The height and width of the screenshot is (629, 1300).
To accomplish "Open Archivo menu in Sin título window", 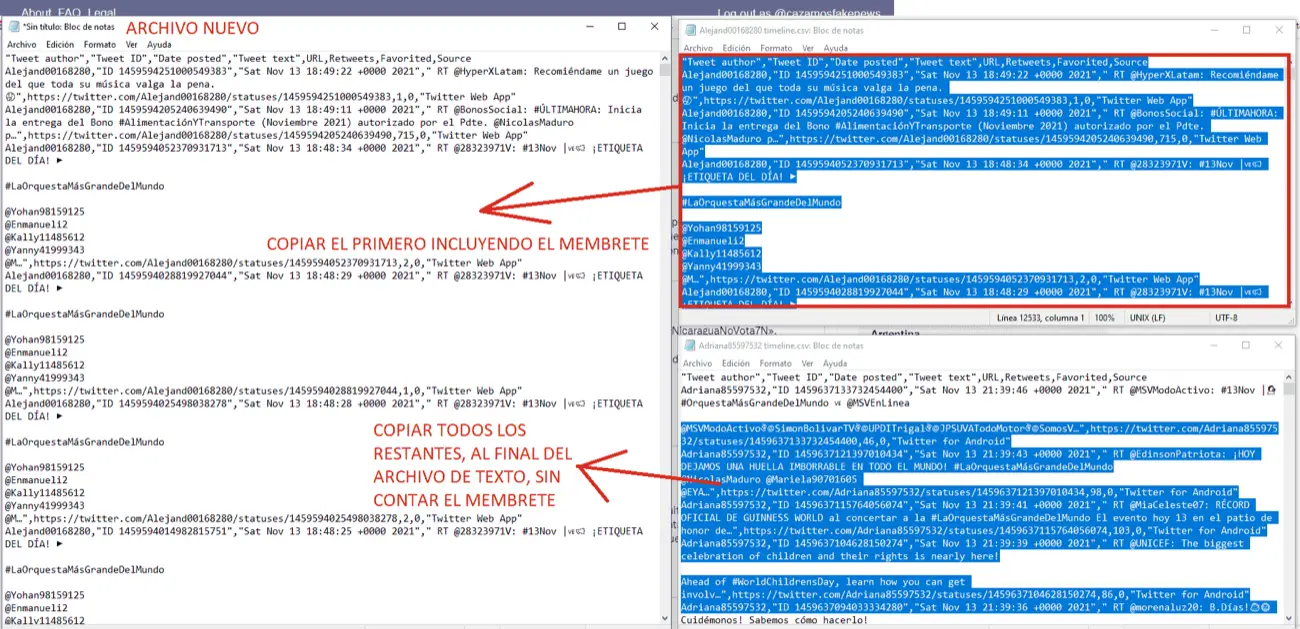I will 22,45.
